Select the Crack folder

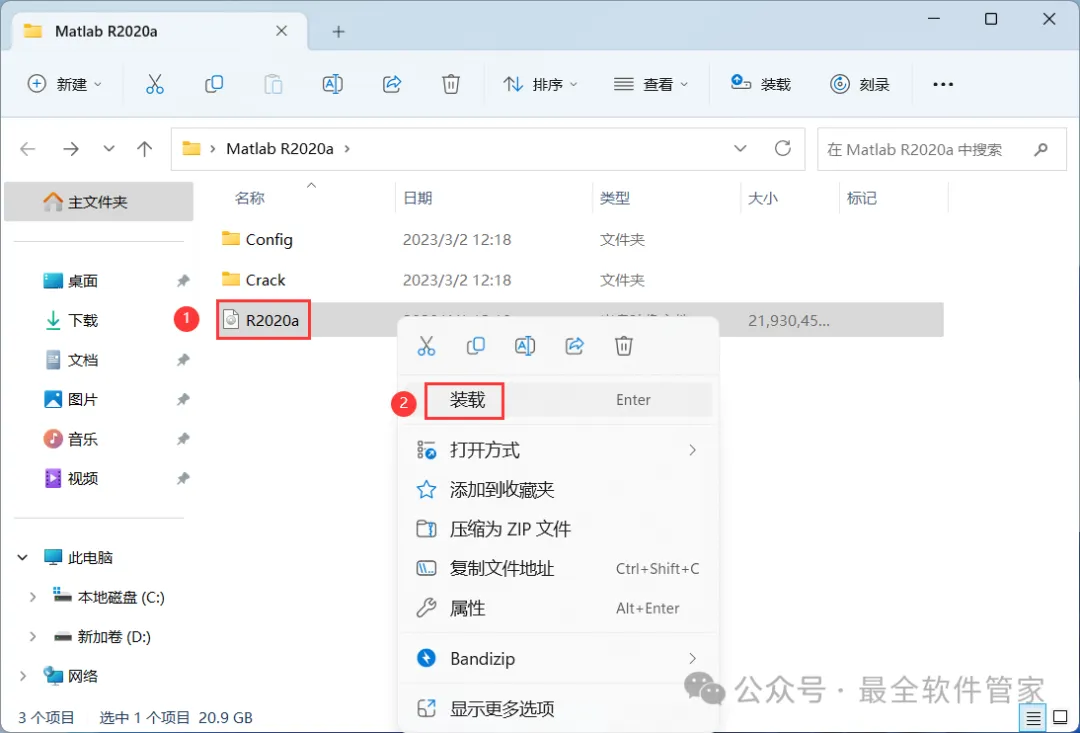point(253,280)
